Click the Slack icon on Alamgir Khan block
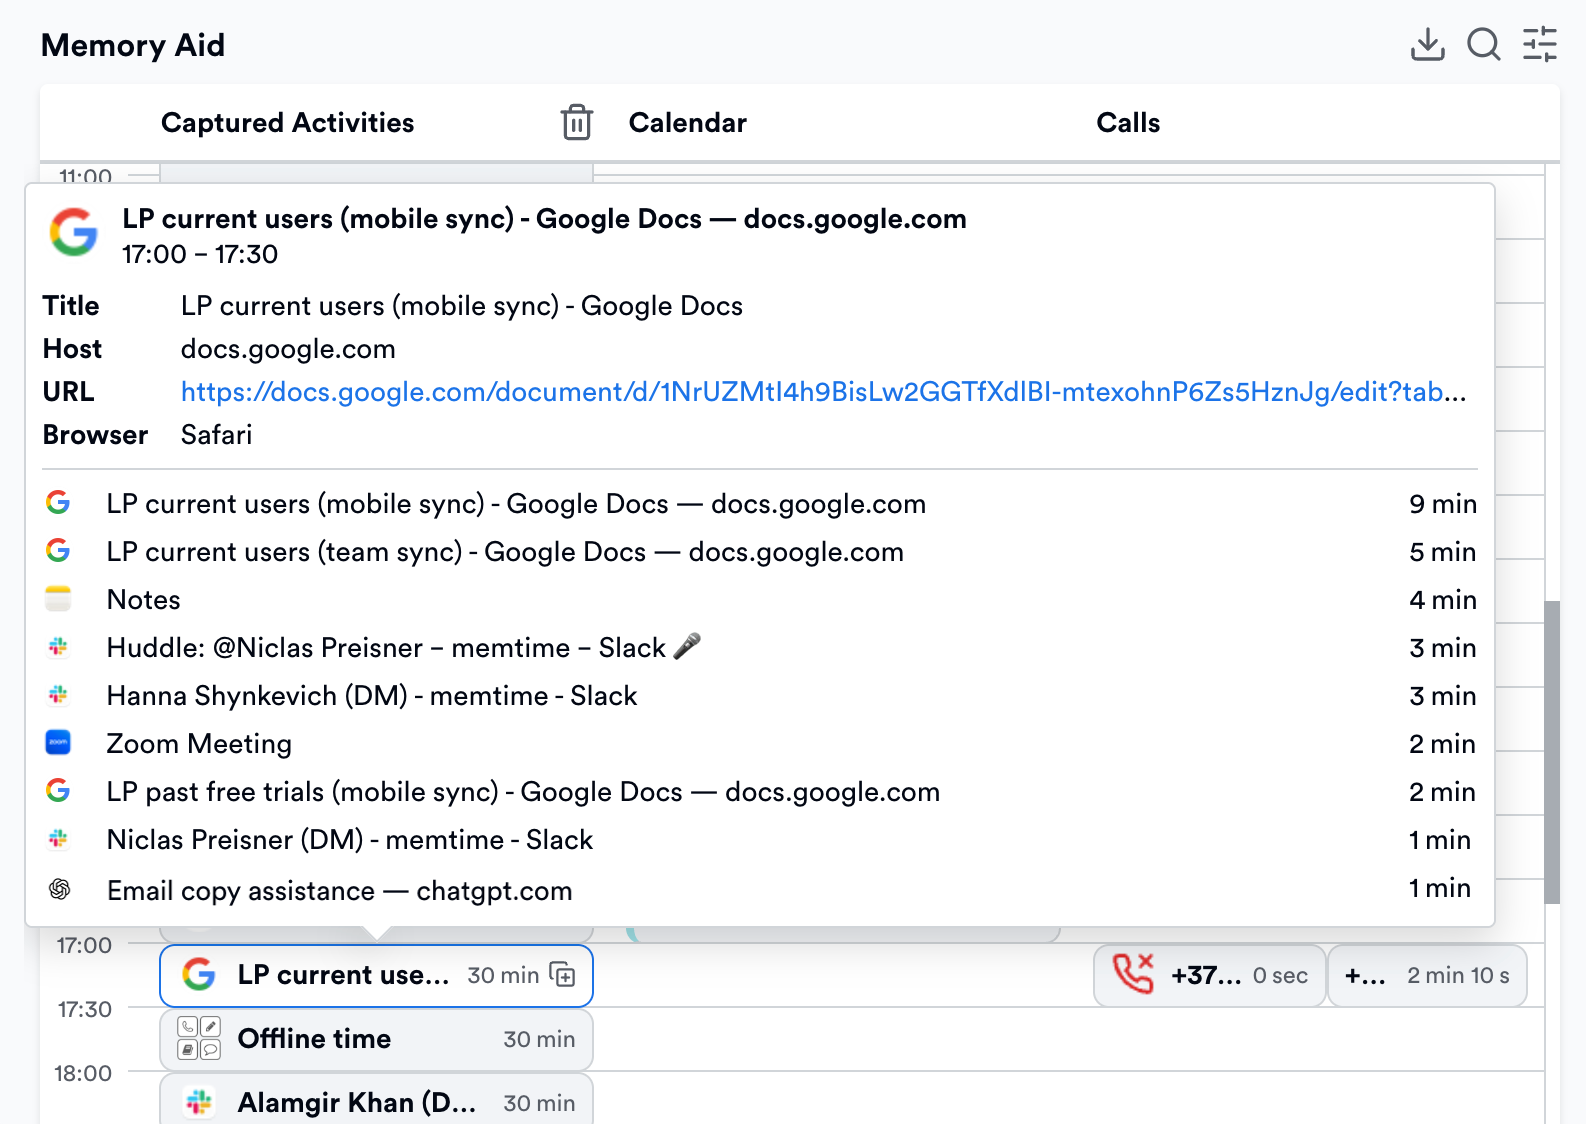The image size is (1586, 1124). coord(199,1102)
